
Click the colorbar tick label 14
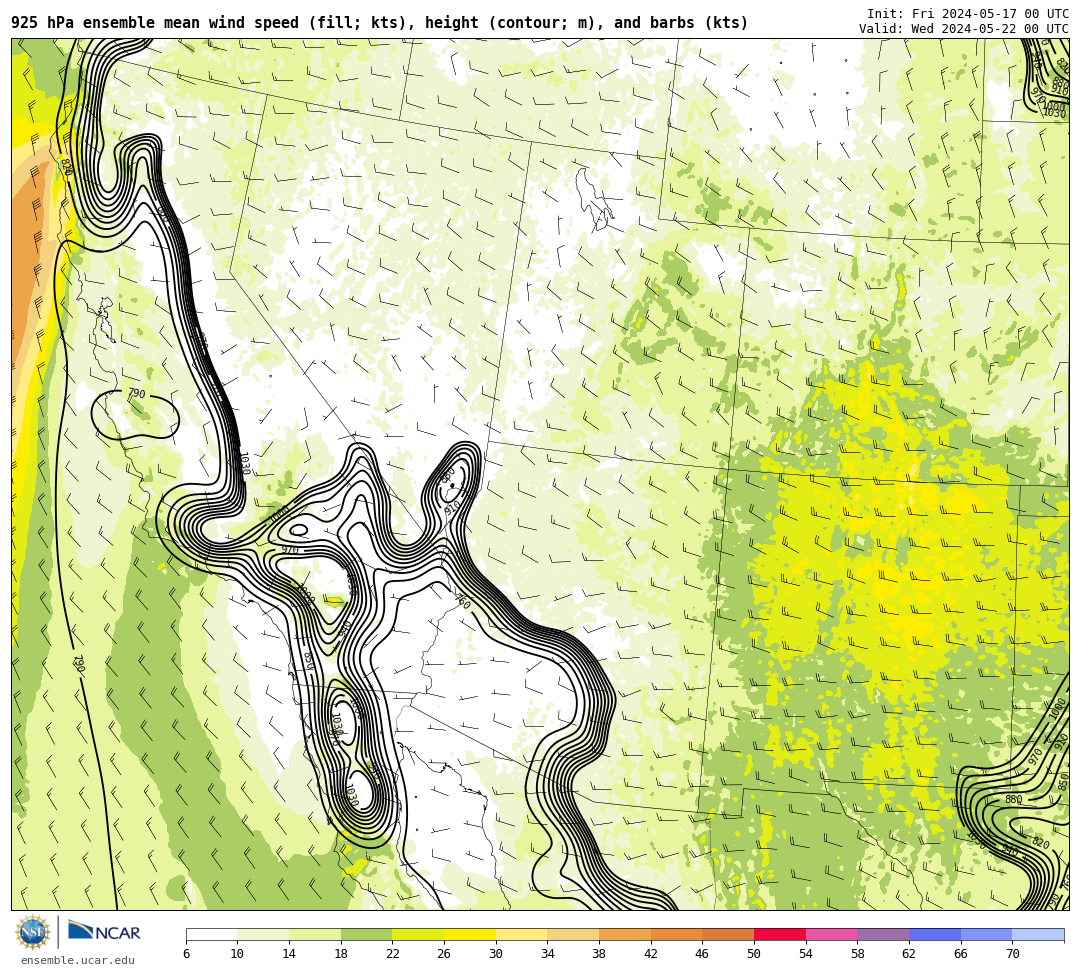[289, 954]
